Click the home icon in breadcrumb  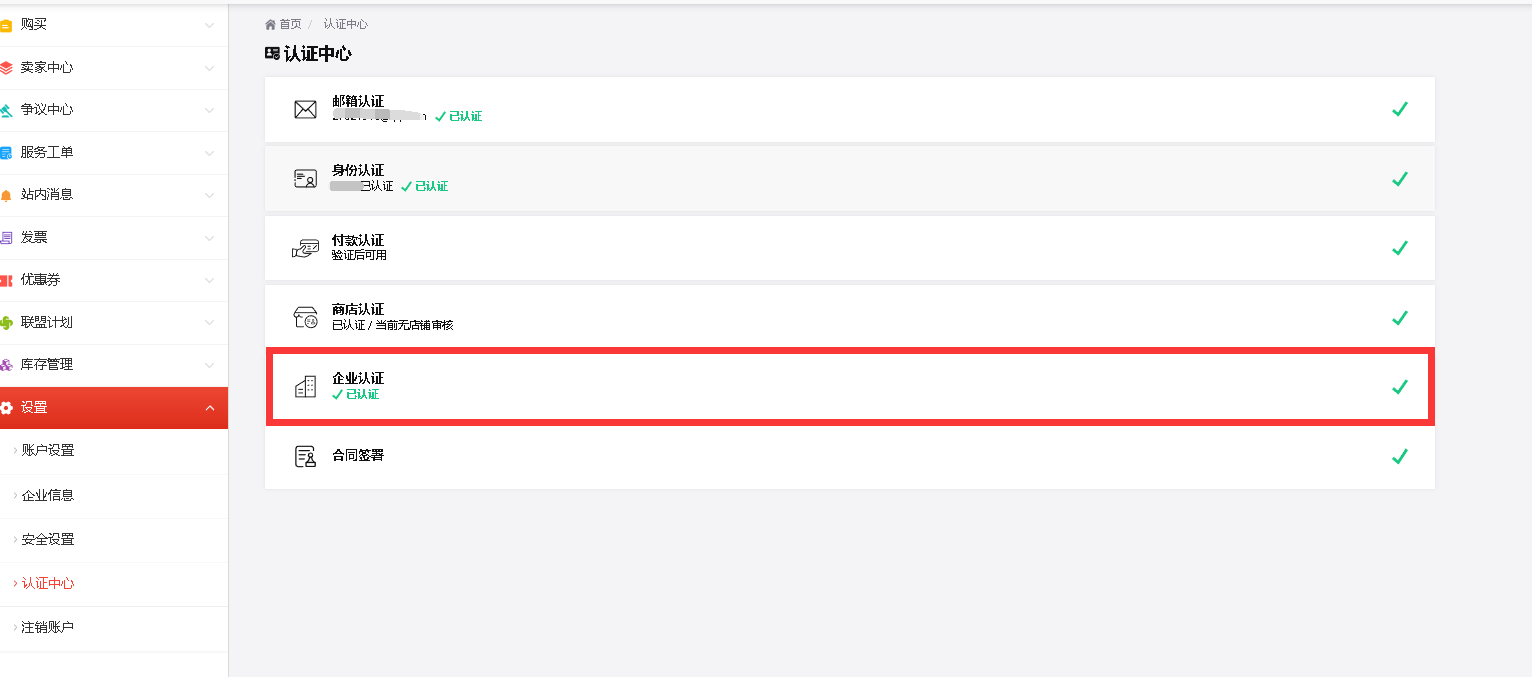[270, 24]
